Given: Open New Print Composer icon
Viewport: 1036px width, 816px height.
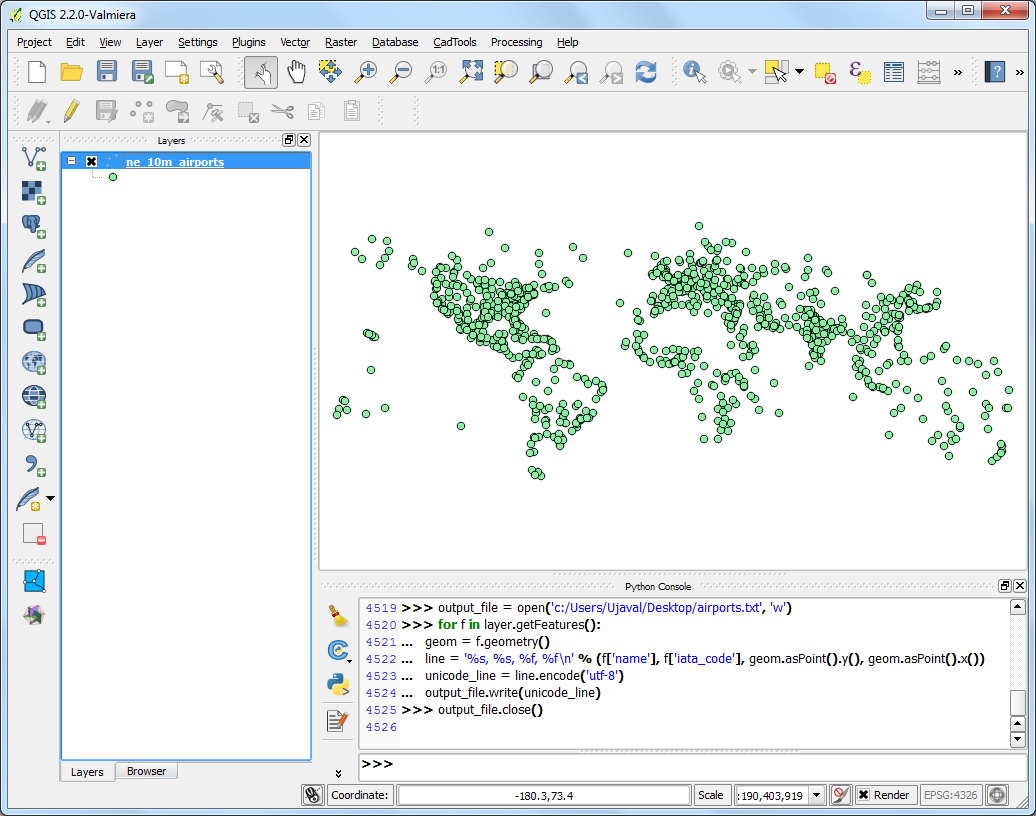Looking at the screenshot, I should click(177, 71).
